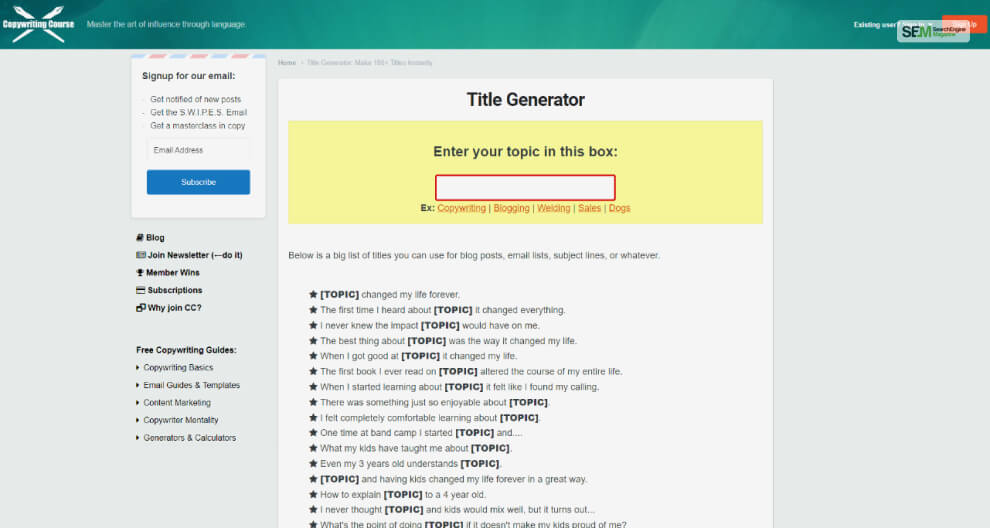Expand Email Guides & Templates section
990x528 pixels.
click(191, 385)
